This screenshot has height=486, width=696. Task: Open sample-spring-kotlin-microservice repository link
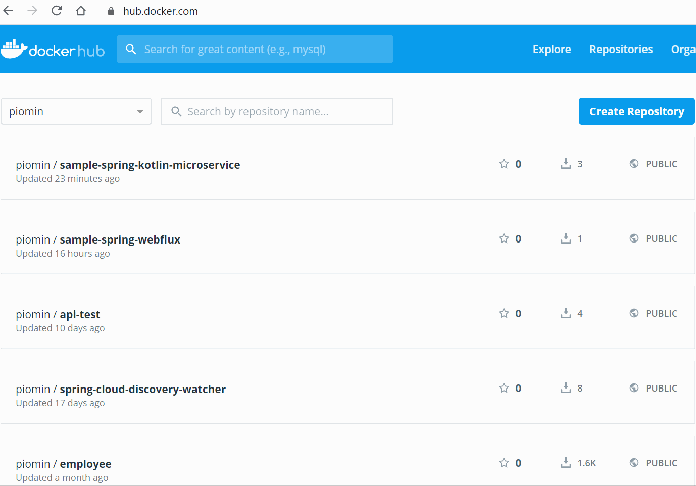pyautogui.click(x=150, y=165)
